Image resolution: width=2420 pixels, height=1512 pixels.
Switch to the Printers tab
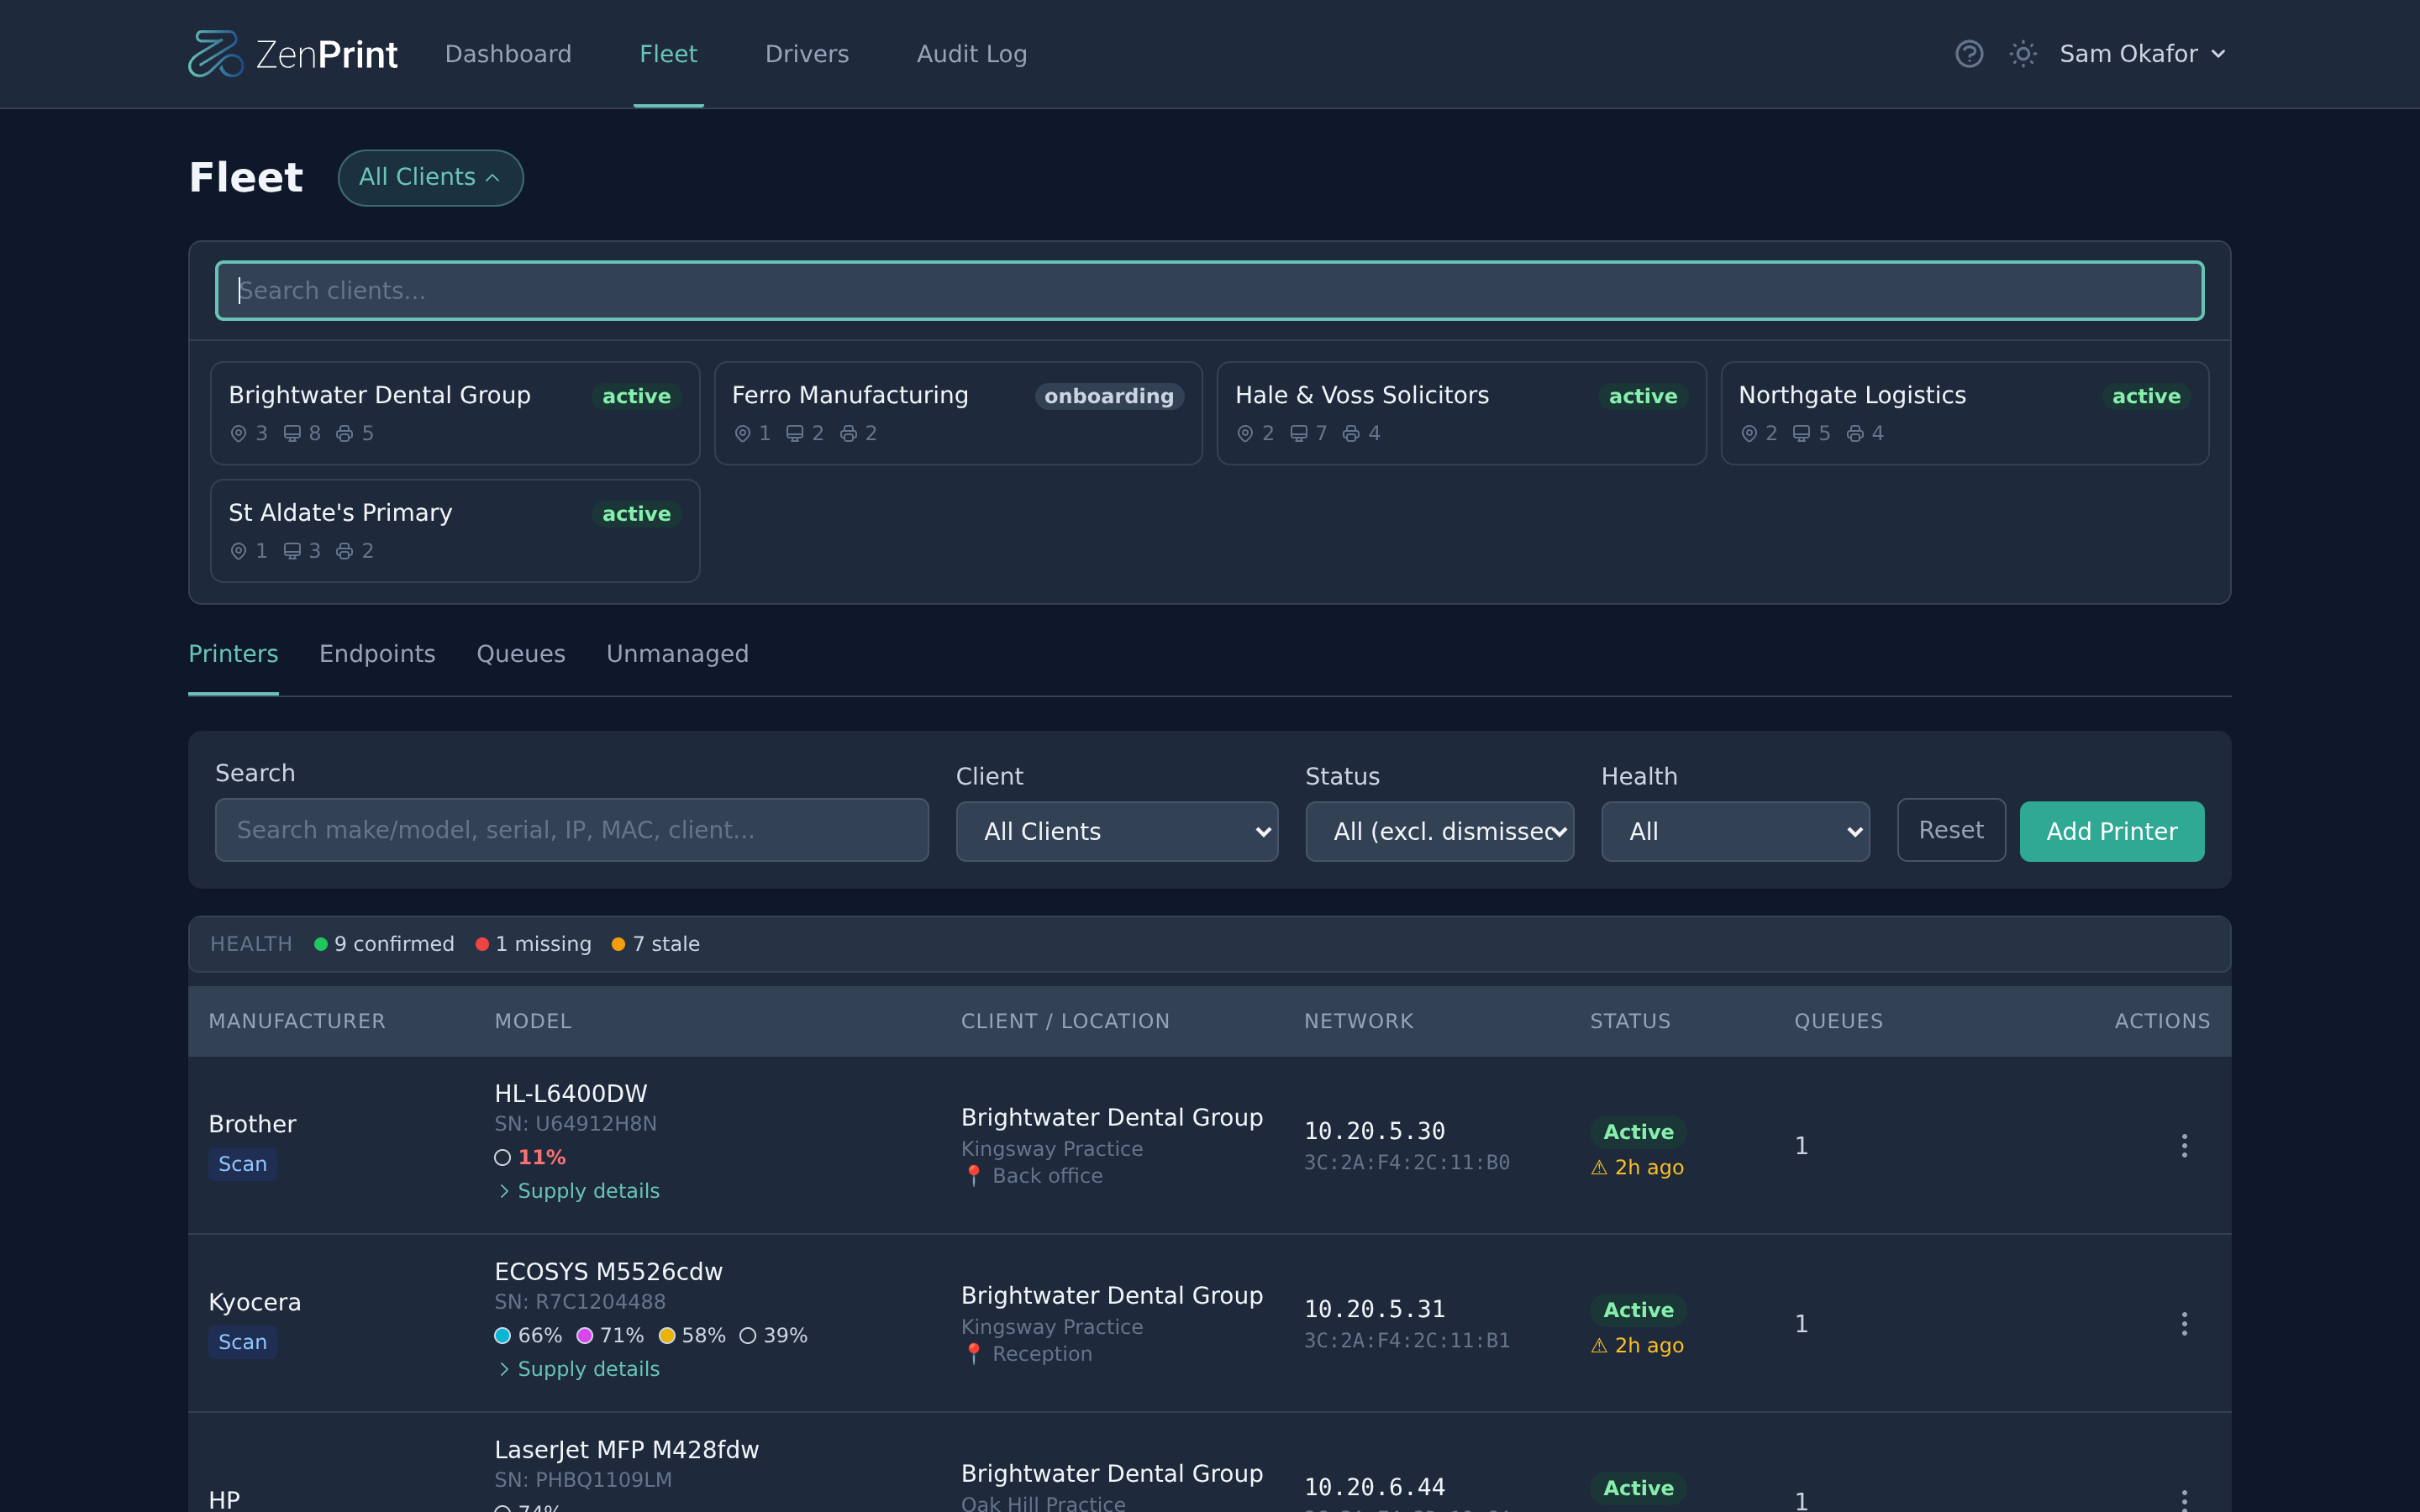pos(233,654)
